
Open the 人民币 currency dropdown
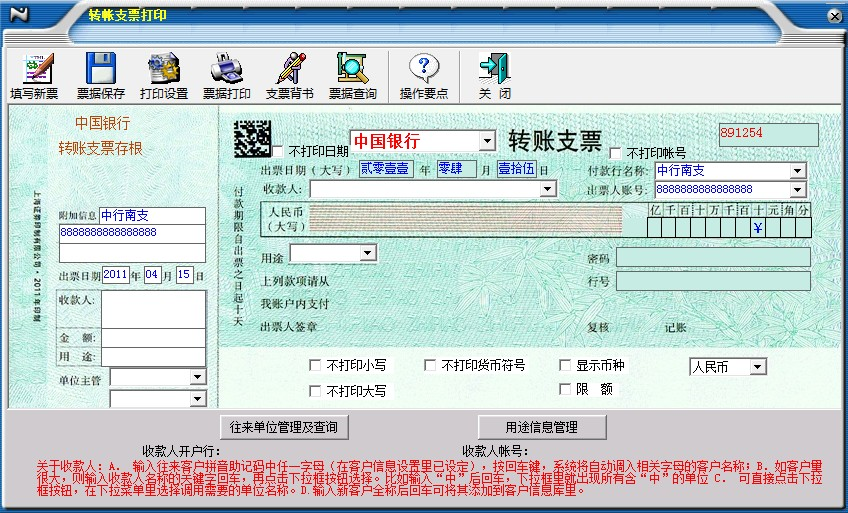pyautogui.click(x=757, y=367)
